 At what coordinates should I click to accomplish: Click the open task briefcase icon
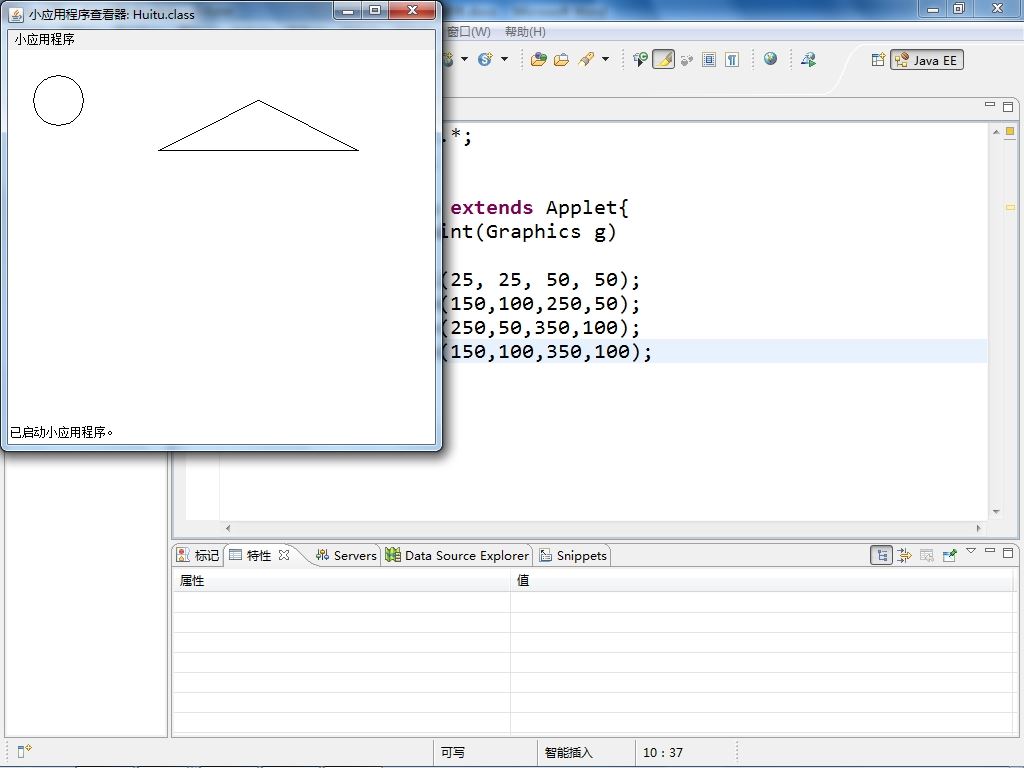(x=561, y=59)
